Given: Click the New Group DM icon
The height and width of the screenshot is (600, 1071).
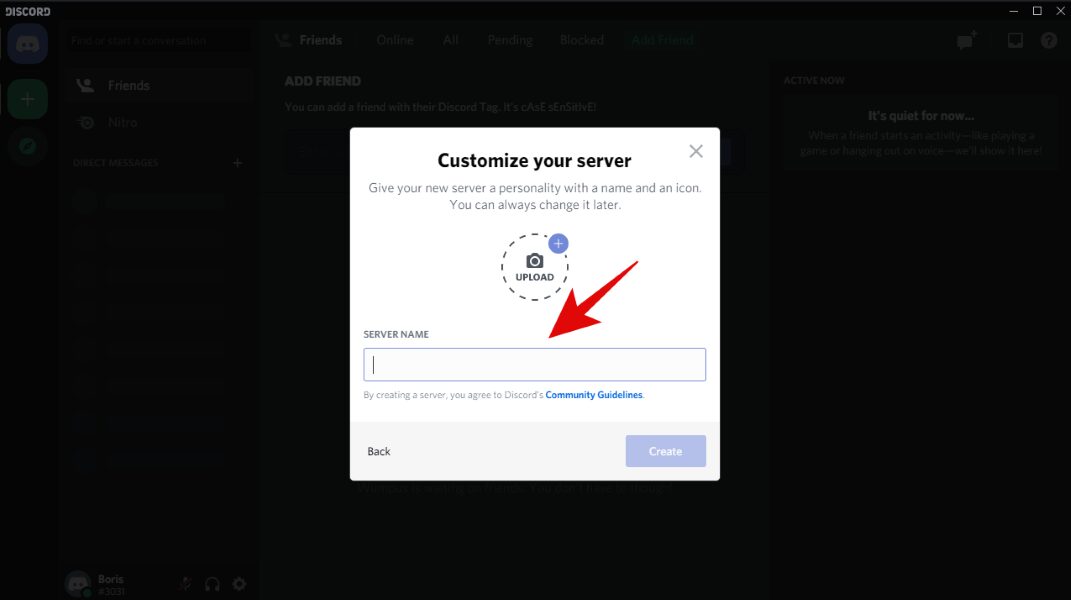Looking at the screenshot, I should pyautogui.click(x=967, y=41).
